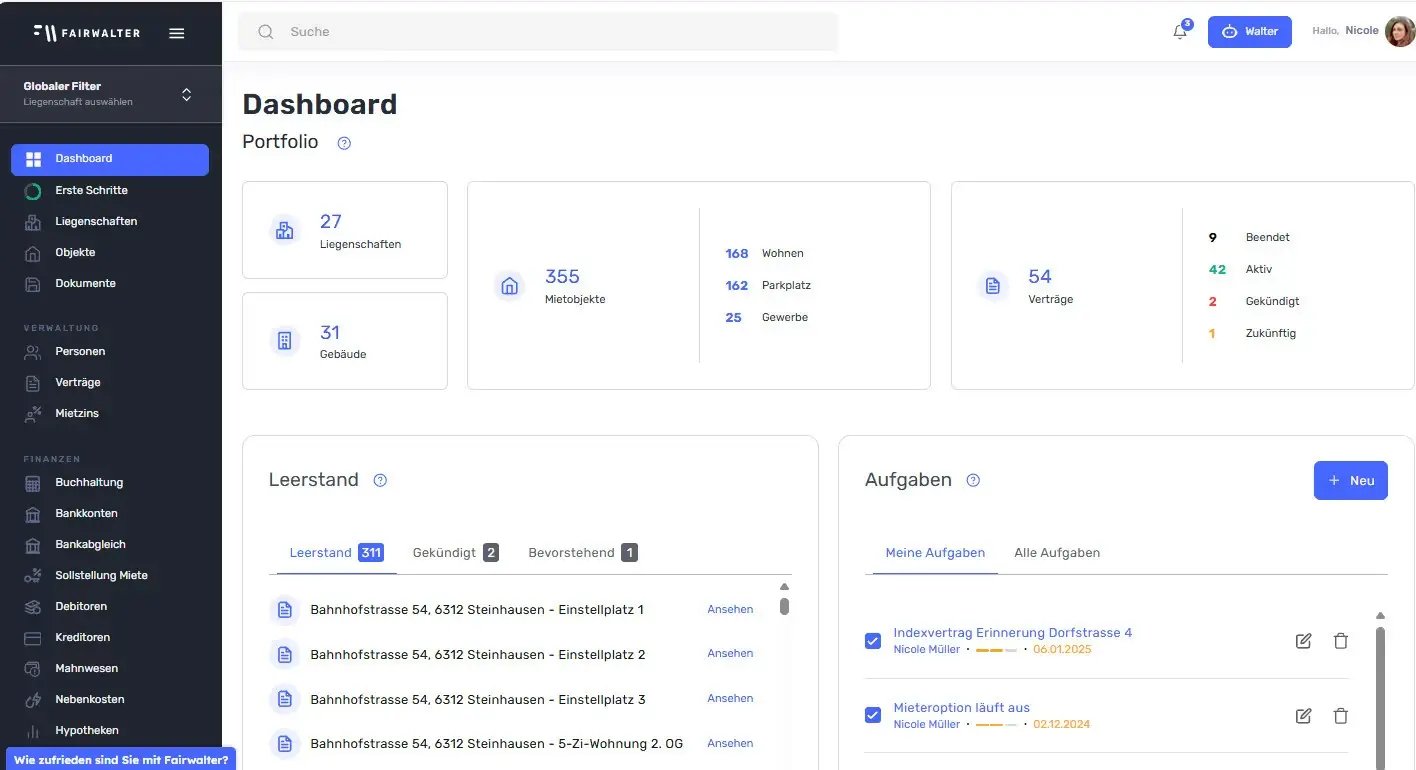Image resolution: width=1416 pixels, height=770 pixels.
Task: Click the hamburger menu icon
Action: [177, 33]
